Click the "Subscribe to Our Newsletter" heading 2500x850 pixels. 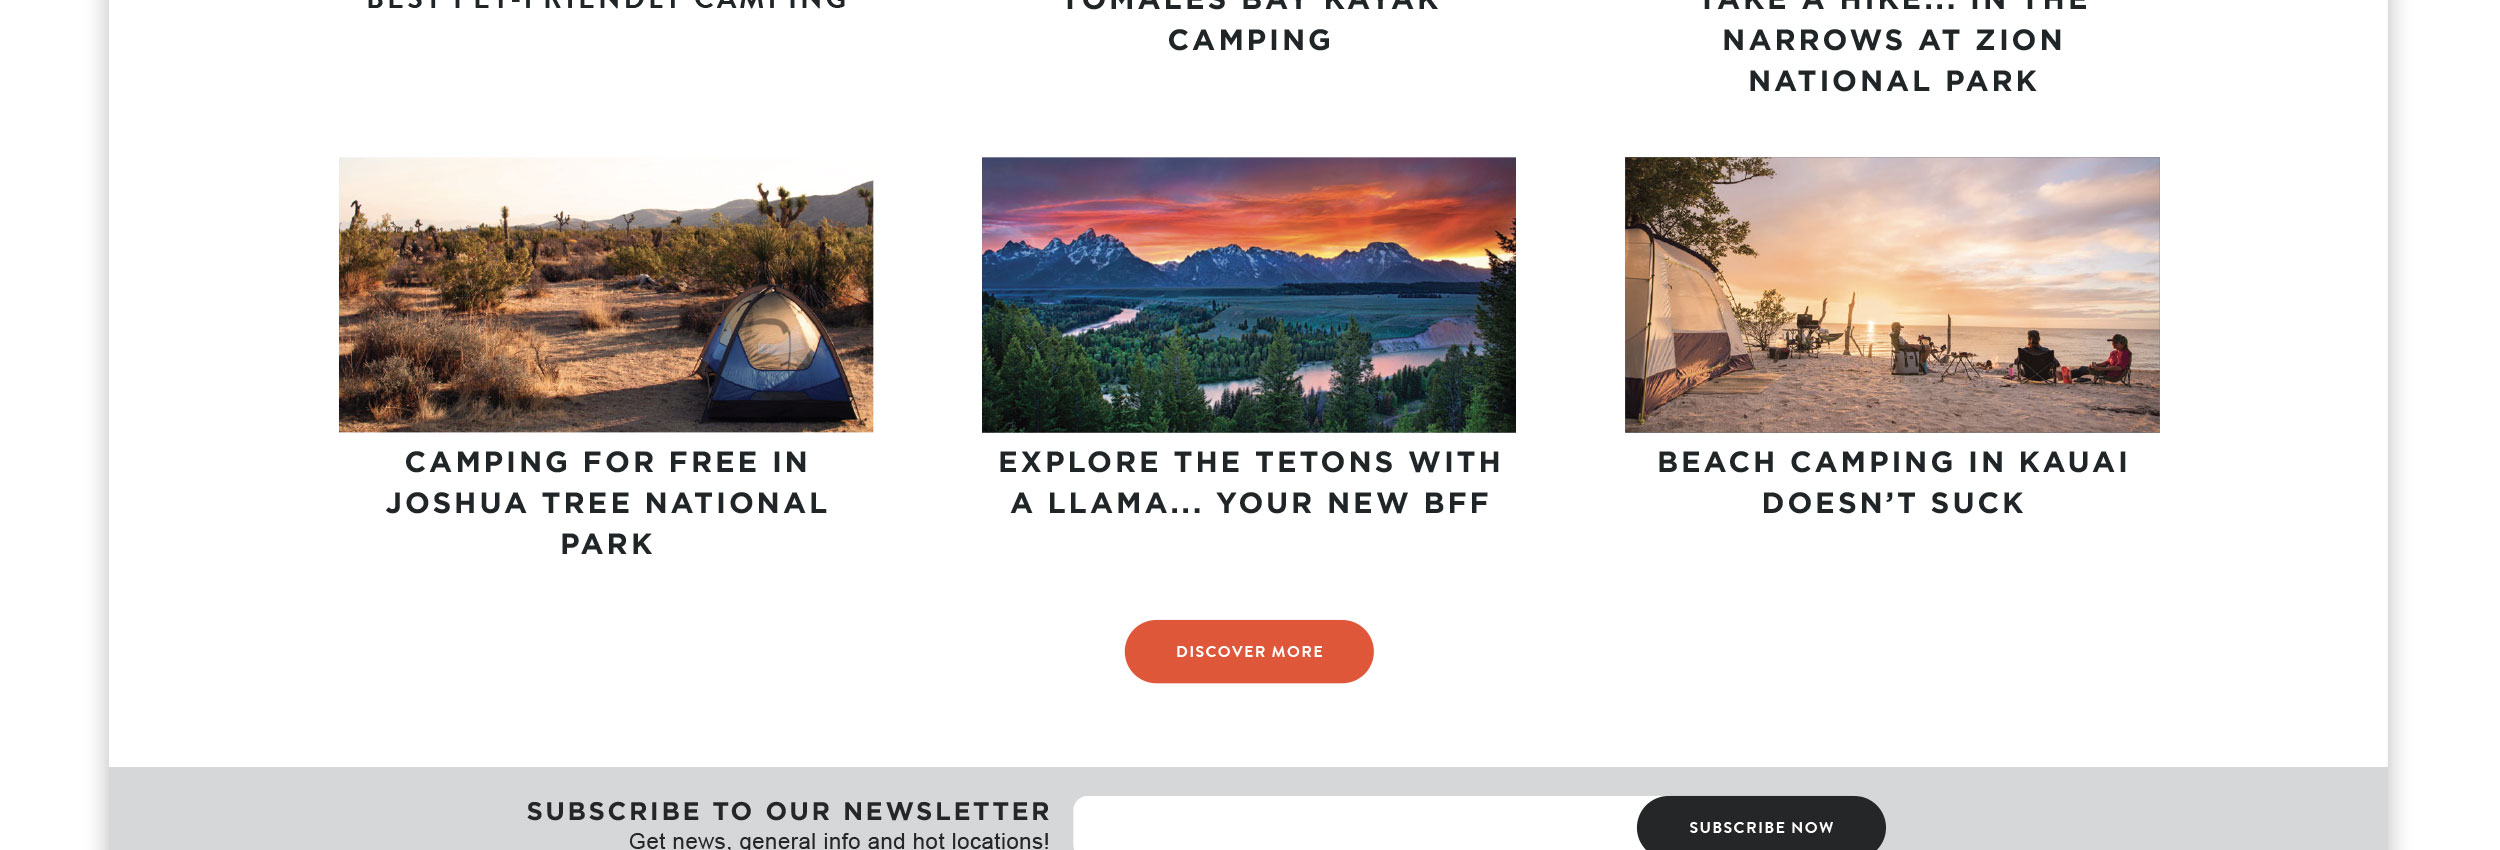(787, 811)
